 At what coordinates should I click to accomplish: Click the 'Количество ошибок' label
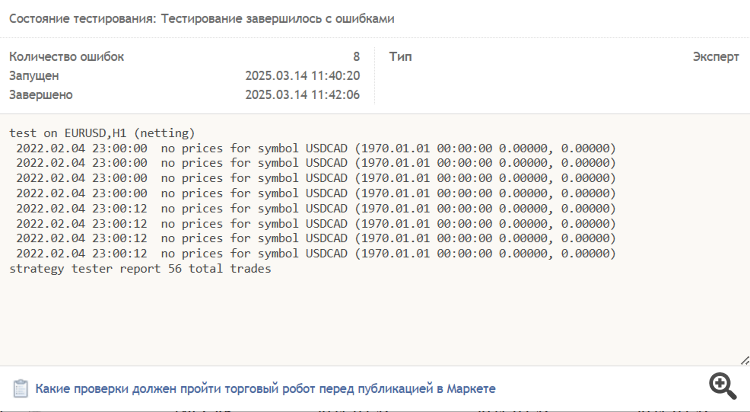pos(66,57)
